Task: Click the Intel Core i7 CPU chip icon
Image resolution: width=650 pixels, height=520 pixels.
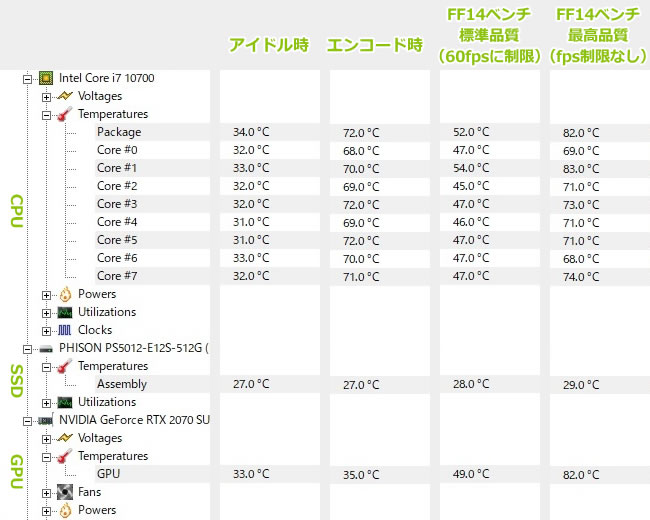Action: click(46, 78)
